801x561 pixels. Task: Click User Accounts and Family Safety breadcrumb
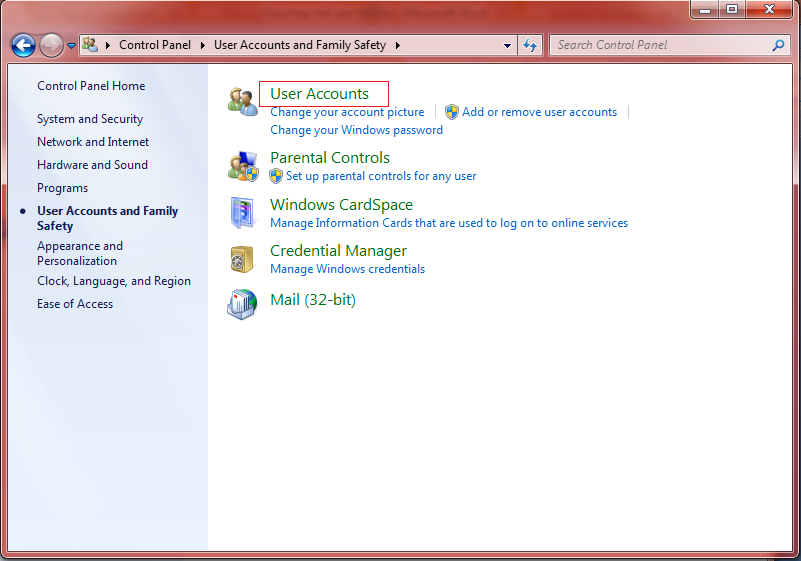300,45
